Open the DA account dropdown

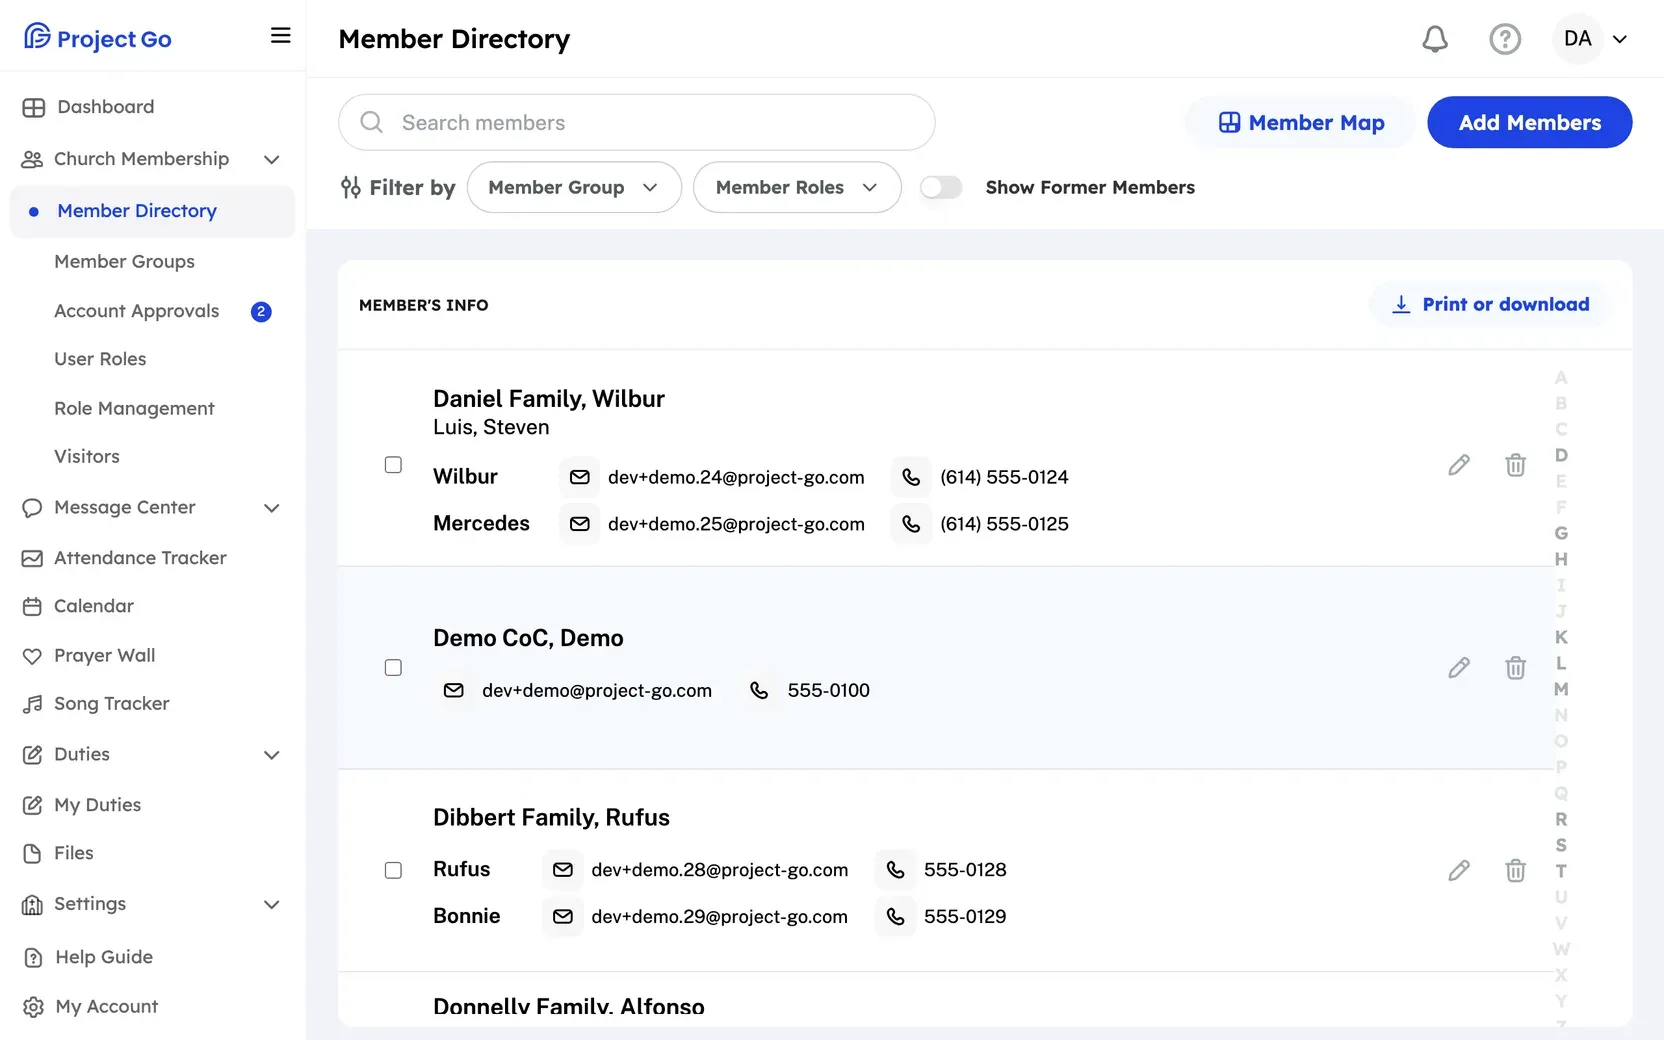pos(1593,39)
